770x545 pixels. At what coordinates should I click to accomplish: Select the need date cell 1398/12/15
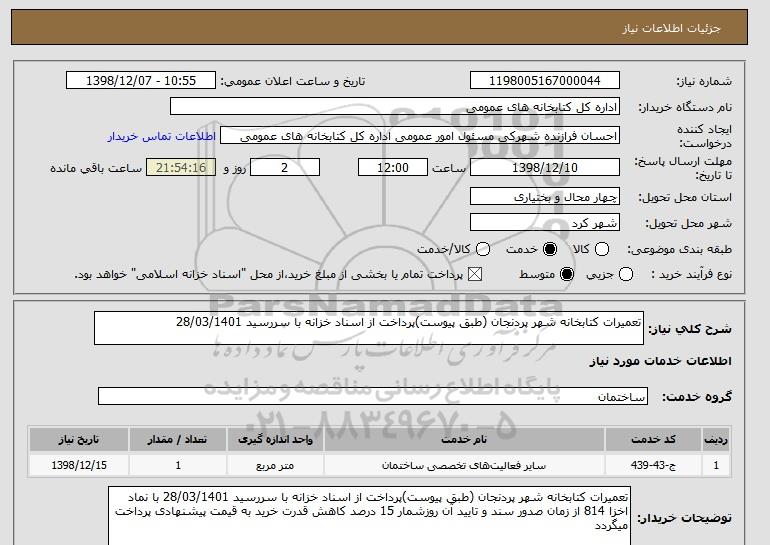pos(79,465)
